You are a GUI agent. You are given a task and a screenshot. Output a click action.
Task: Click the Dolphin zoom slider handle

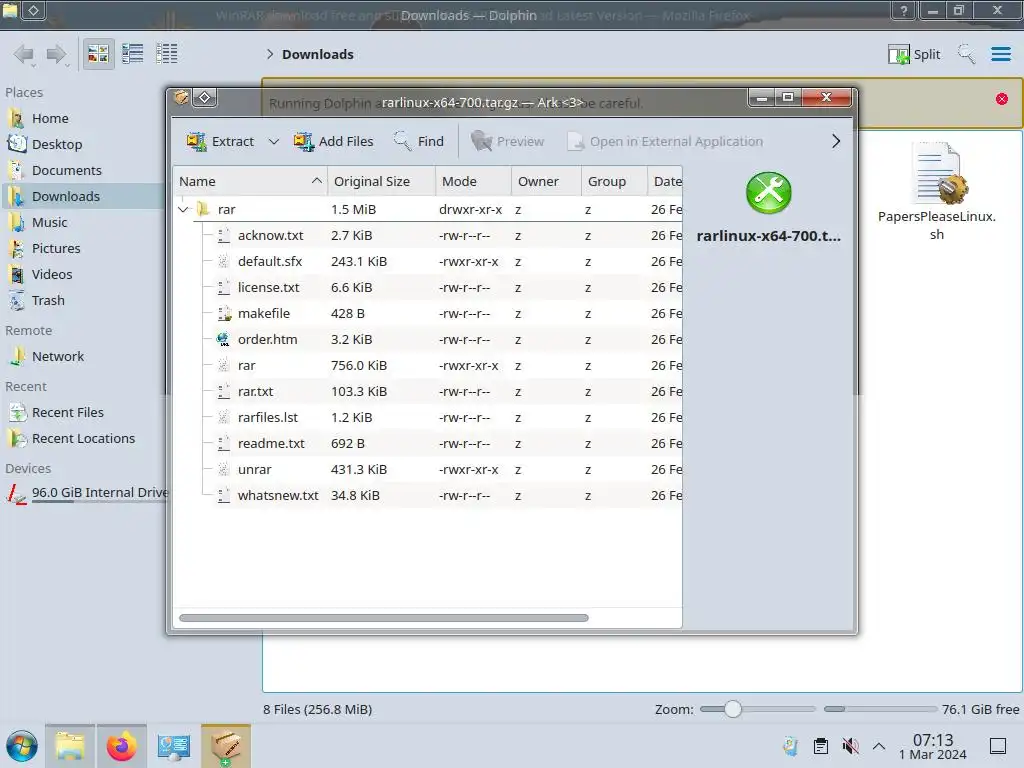pyautogui.click(x=733, y=709)
